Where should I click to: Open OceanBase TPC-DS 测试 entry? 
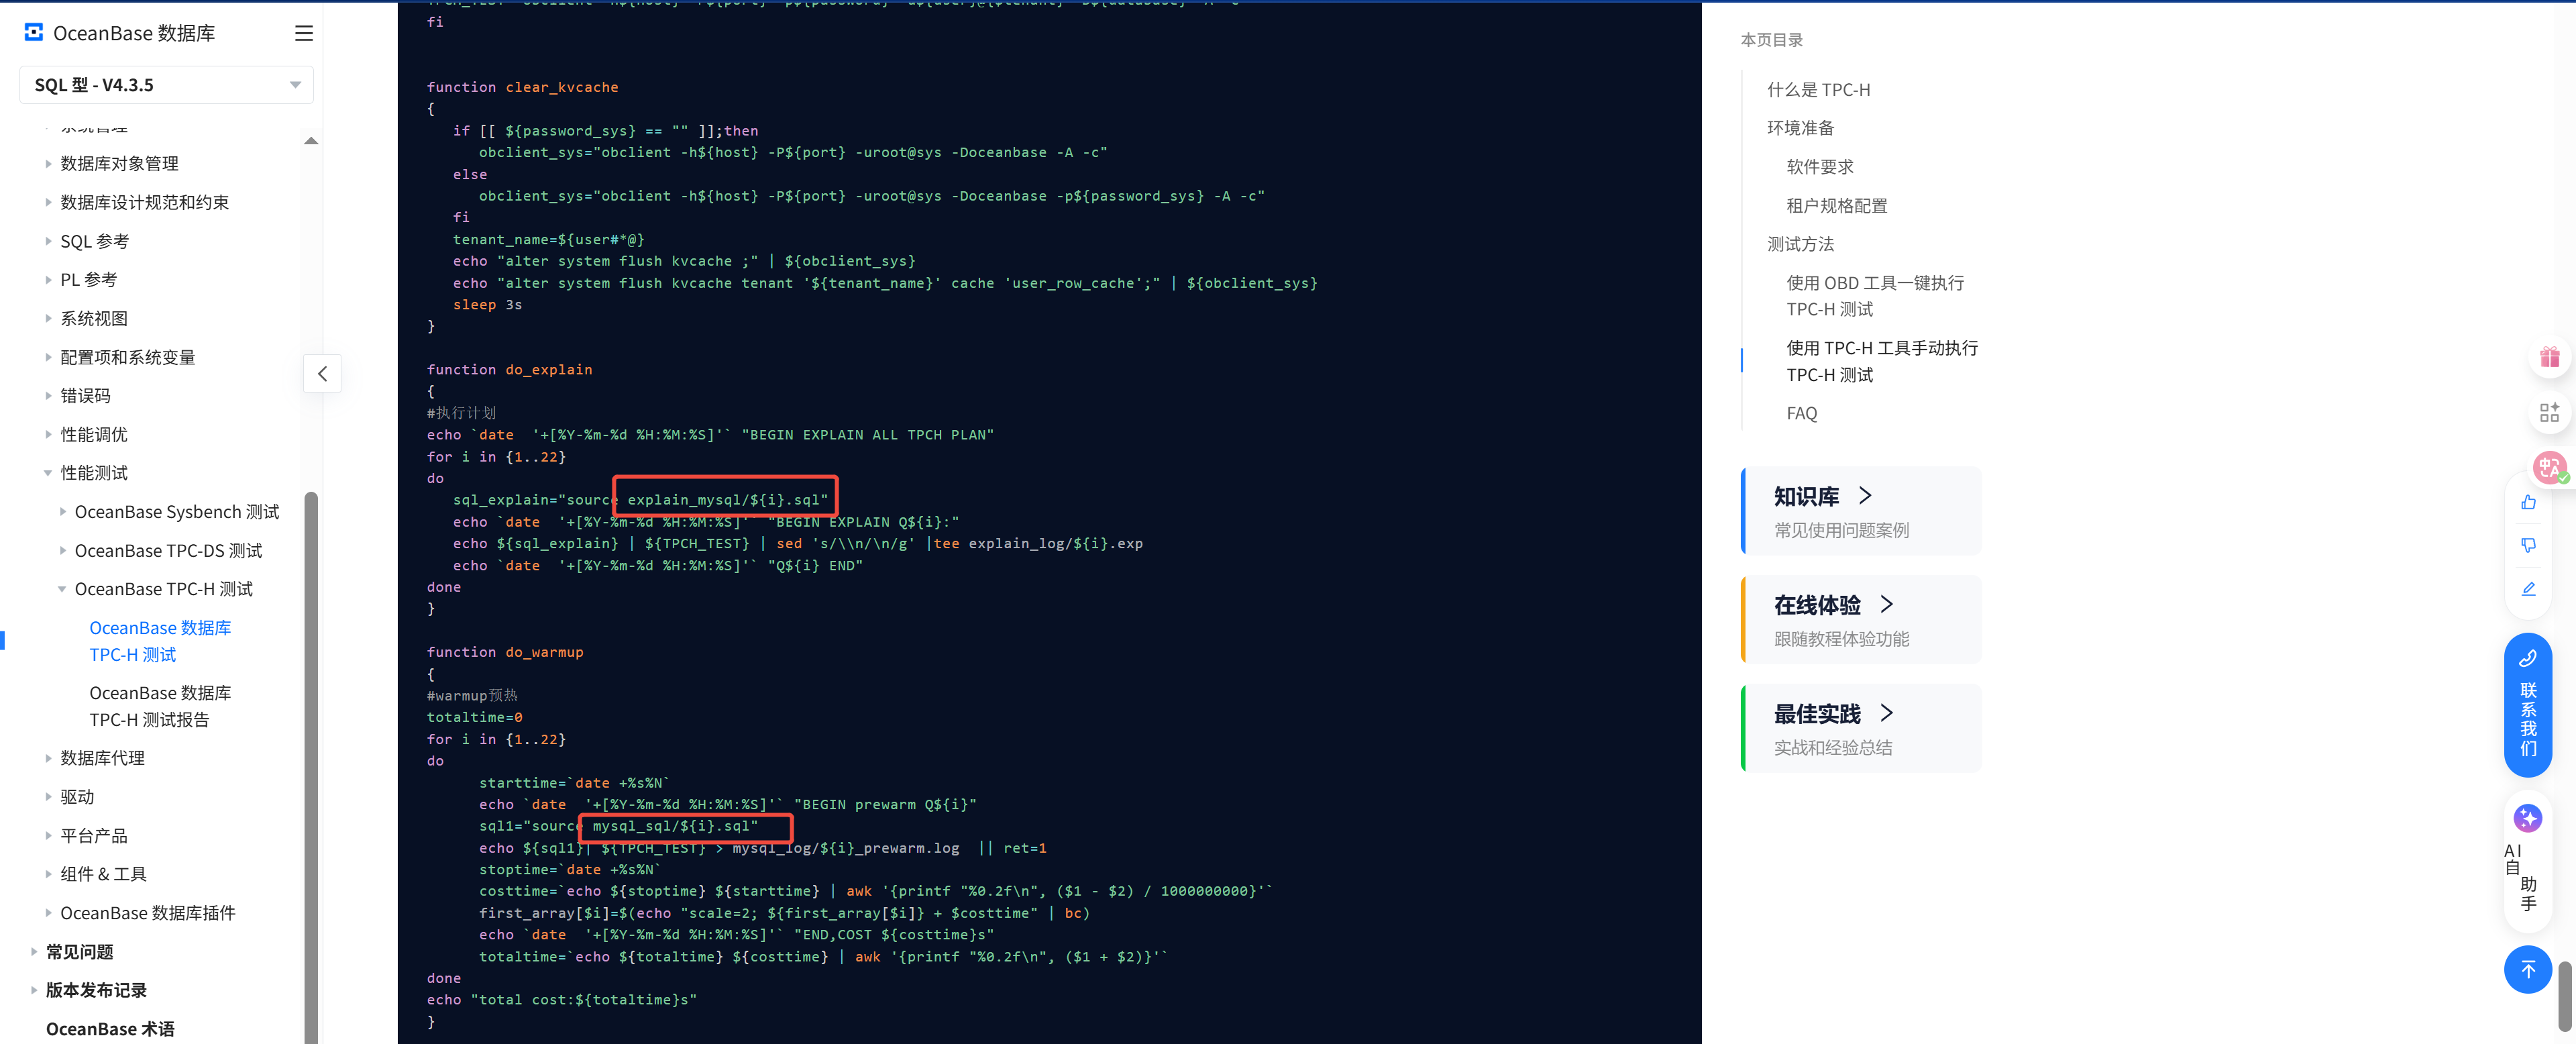pos(168,550)
